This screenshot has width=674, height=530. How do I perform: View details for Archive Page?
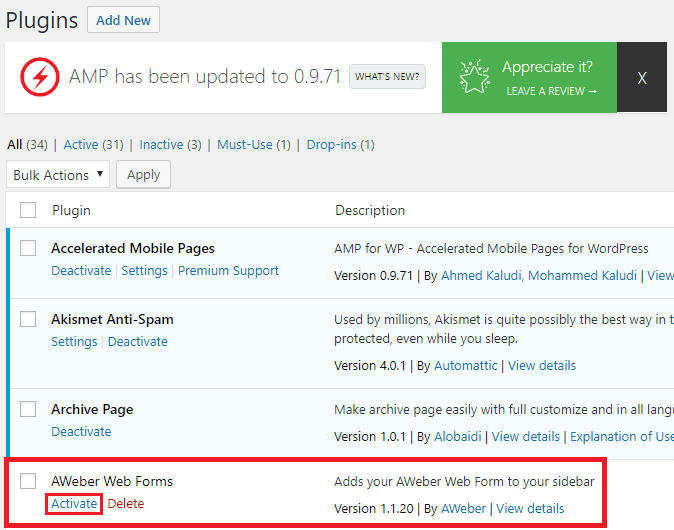tap(525, 436)
